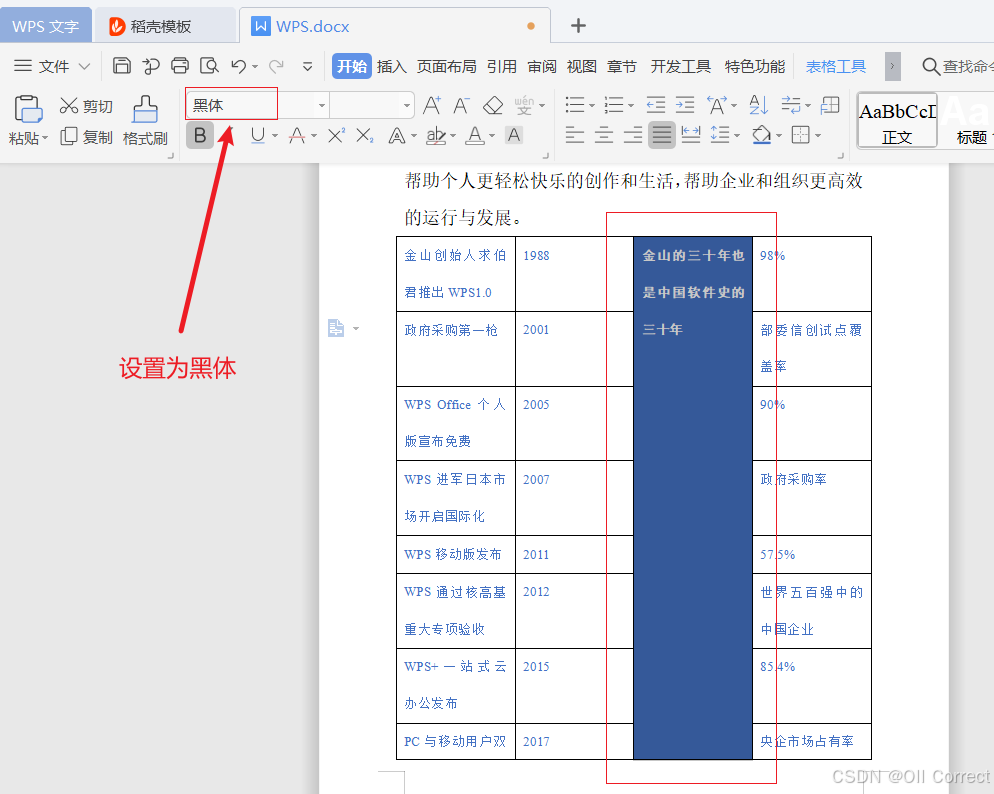Toggle strikethrough on text
This screenshot has width=994, height=794.
(297, 135)
